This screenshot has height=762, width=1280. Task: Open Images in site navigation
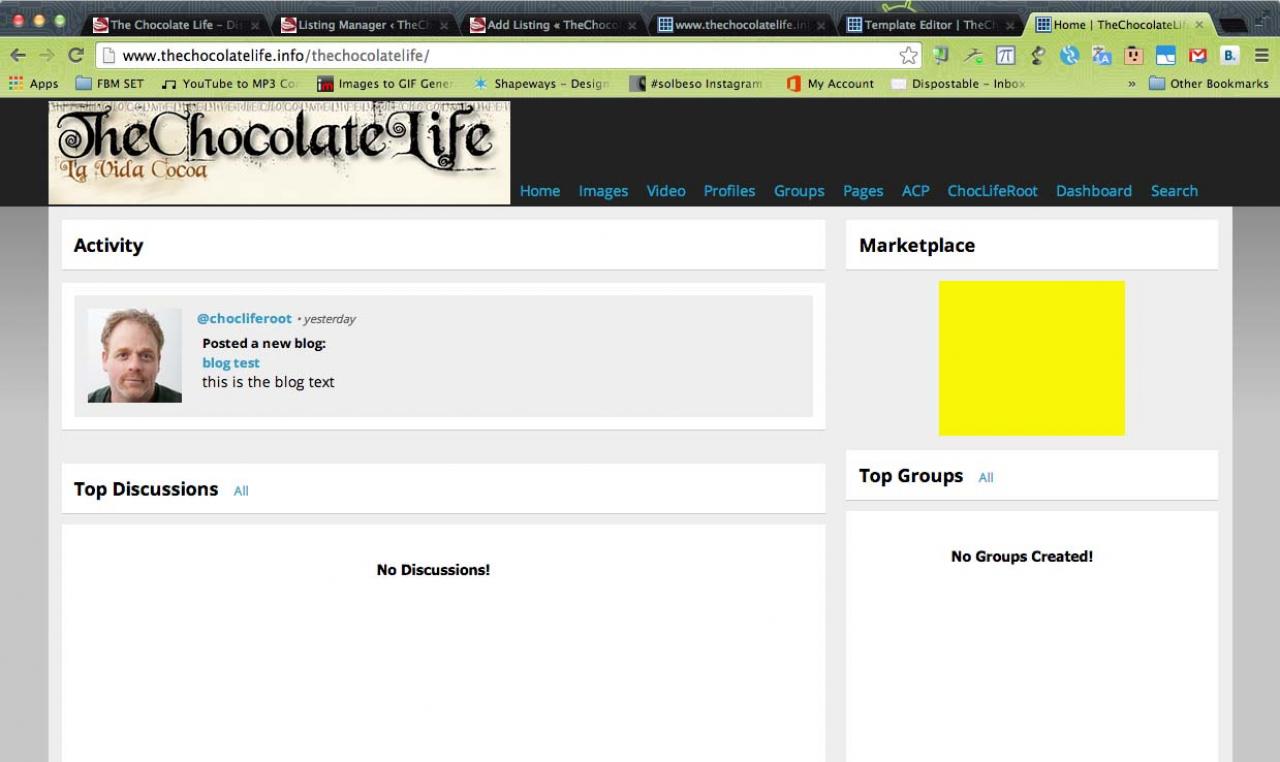603,191
